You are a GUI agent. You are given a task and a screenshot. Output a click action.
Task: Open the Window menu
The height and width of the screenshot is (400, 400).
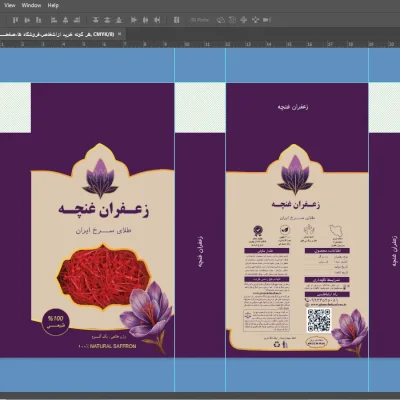[31, 5]
